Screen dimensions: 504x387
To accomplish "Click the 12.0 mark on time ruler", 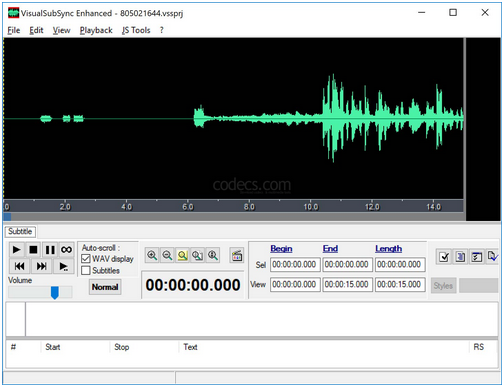I will pos(372,207).
